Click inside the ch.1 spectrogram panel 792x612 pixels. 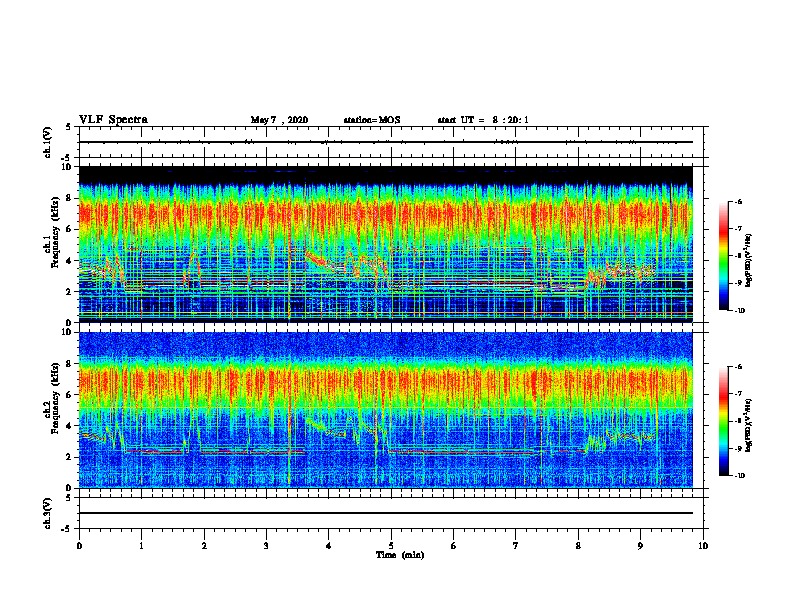tap(386, 244)
